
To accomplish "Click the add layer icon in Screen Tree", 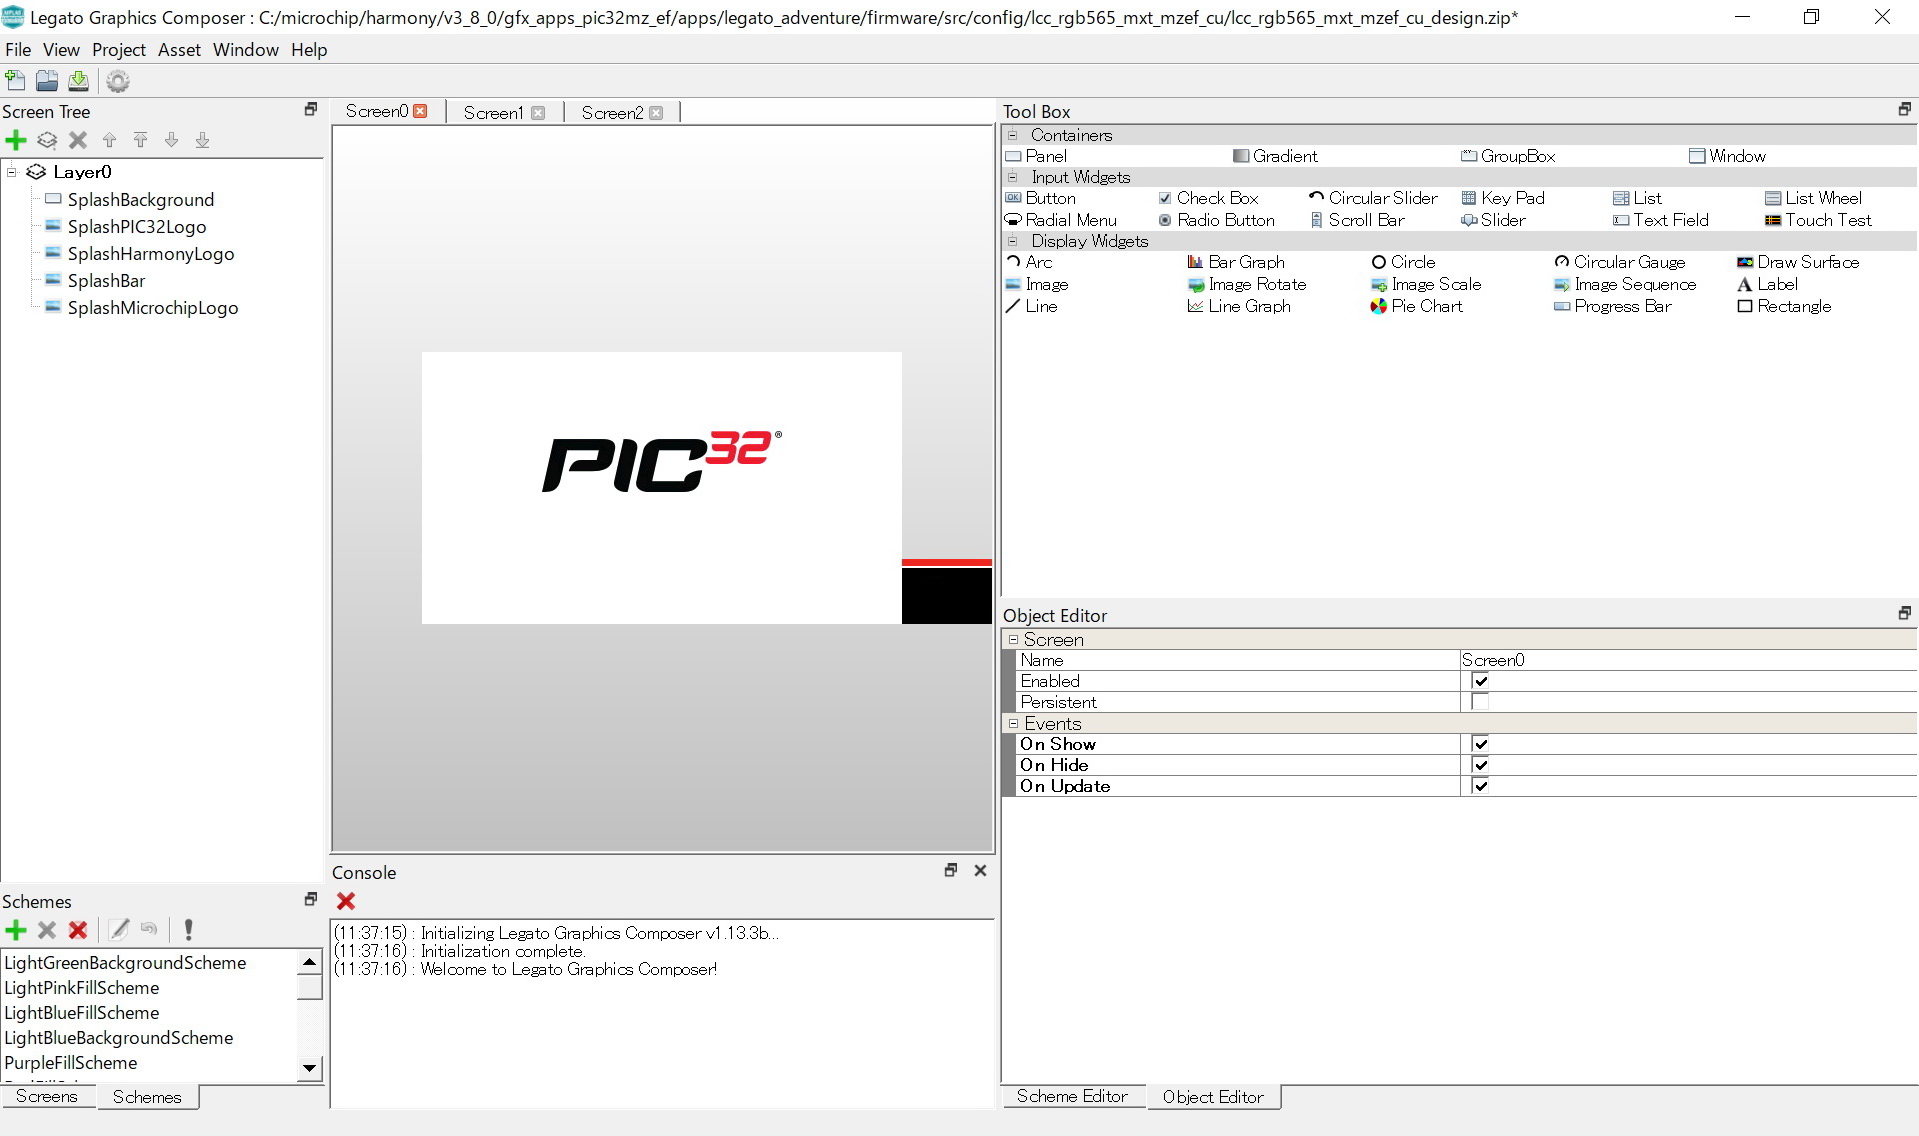I will [47, 140].
